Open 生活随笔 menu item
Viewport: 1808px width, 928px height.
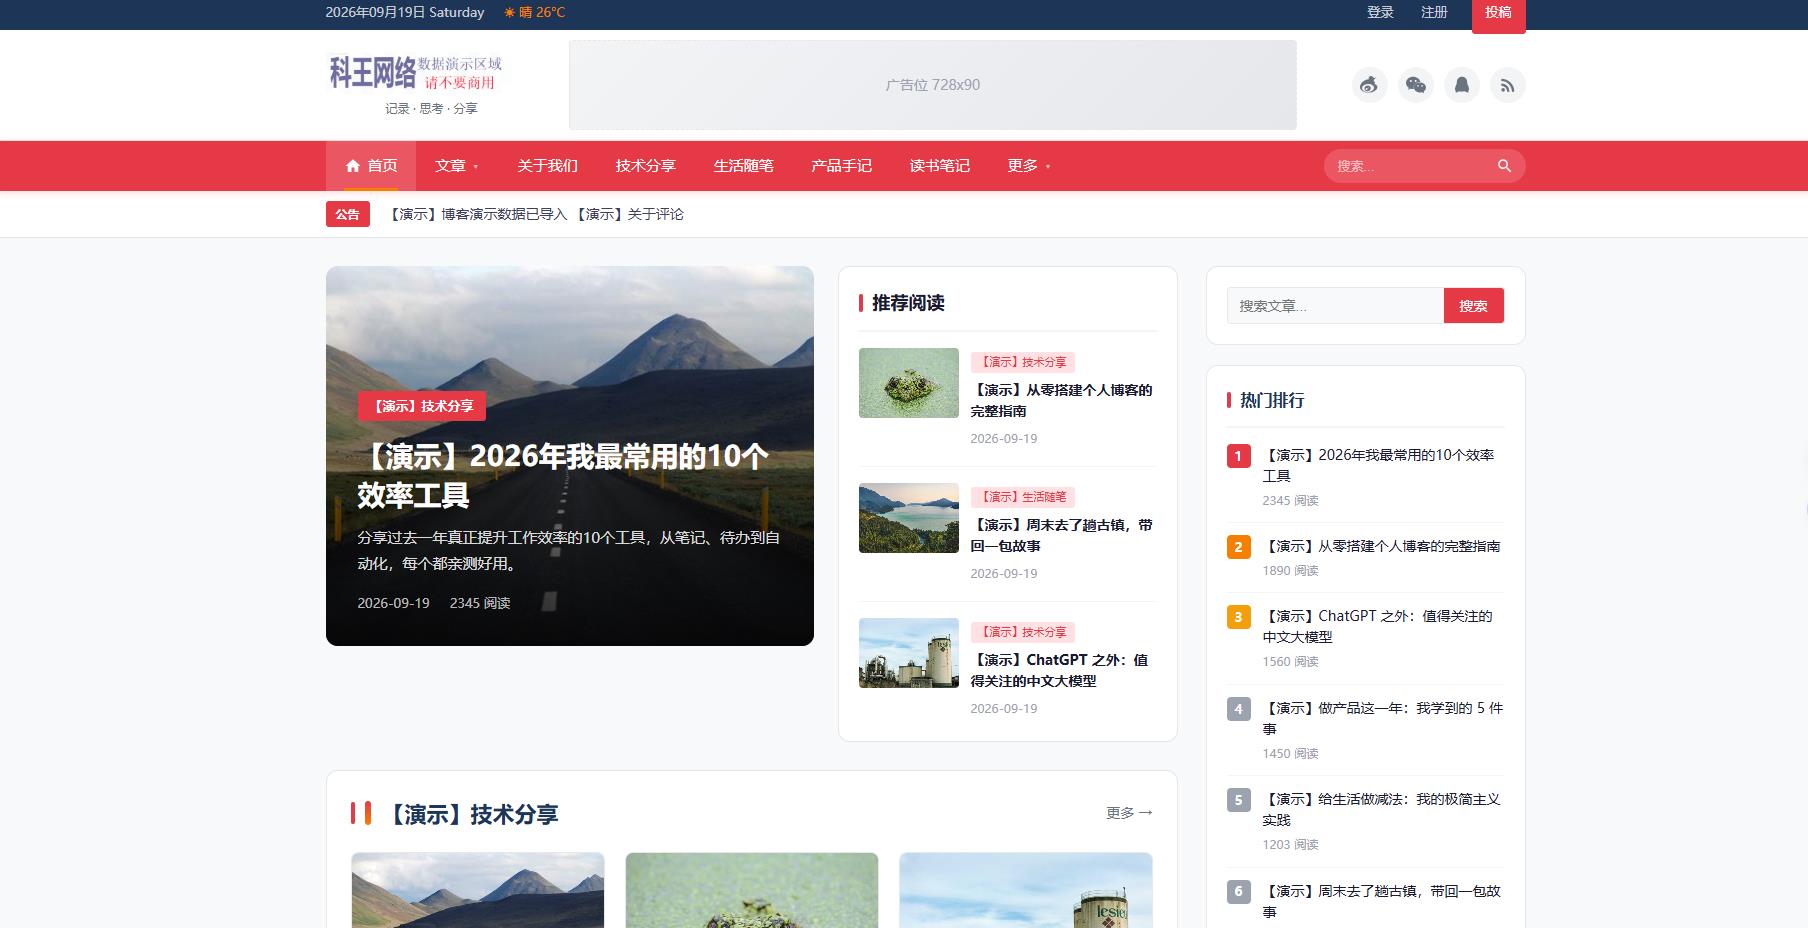click(x=743, y=166)
